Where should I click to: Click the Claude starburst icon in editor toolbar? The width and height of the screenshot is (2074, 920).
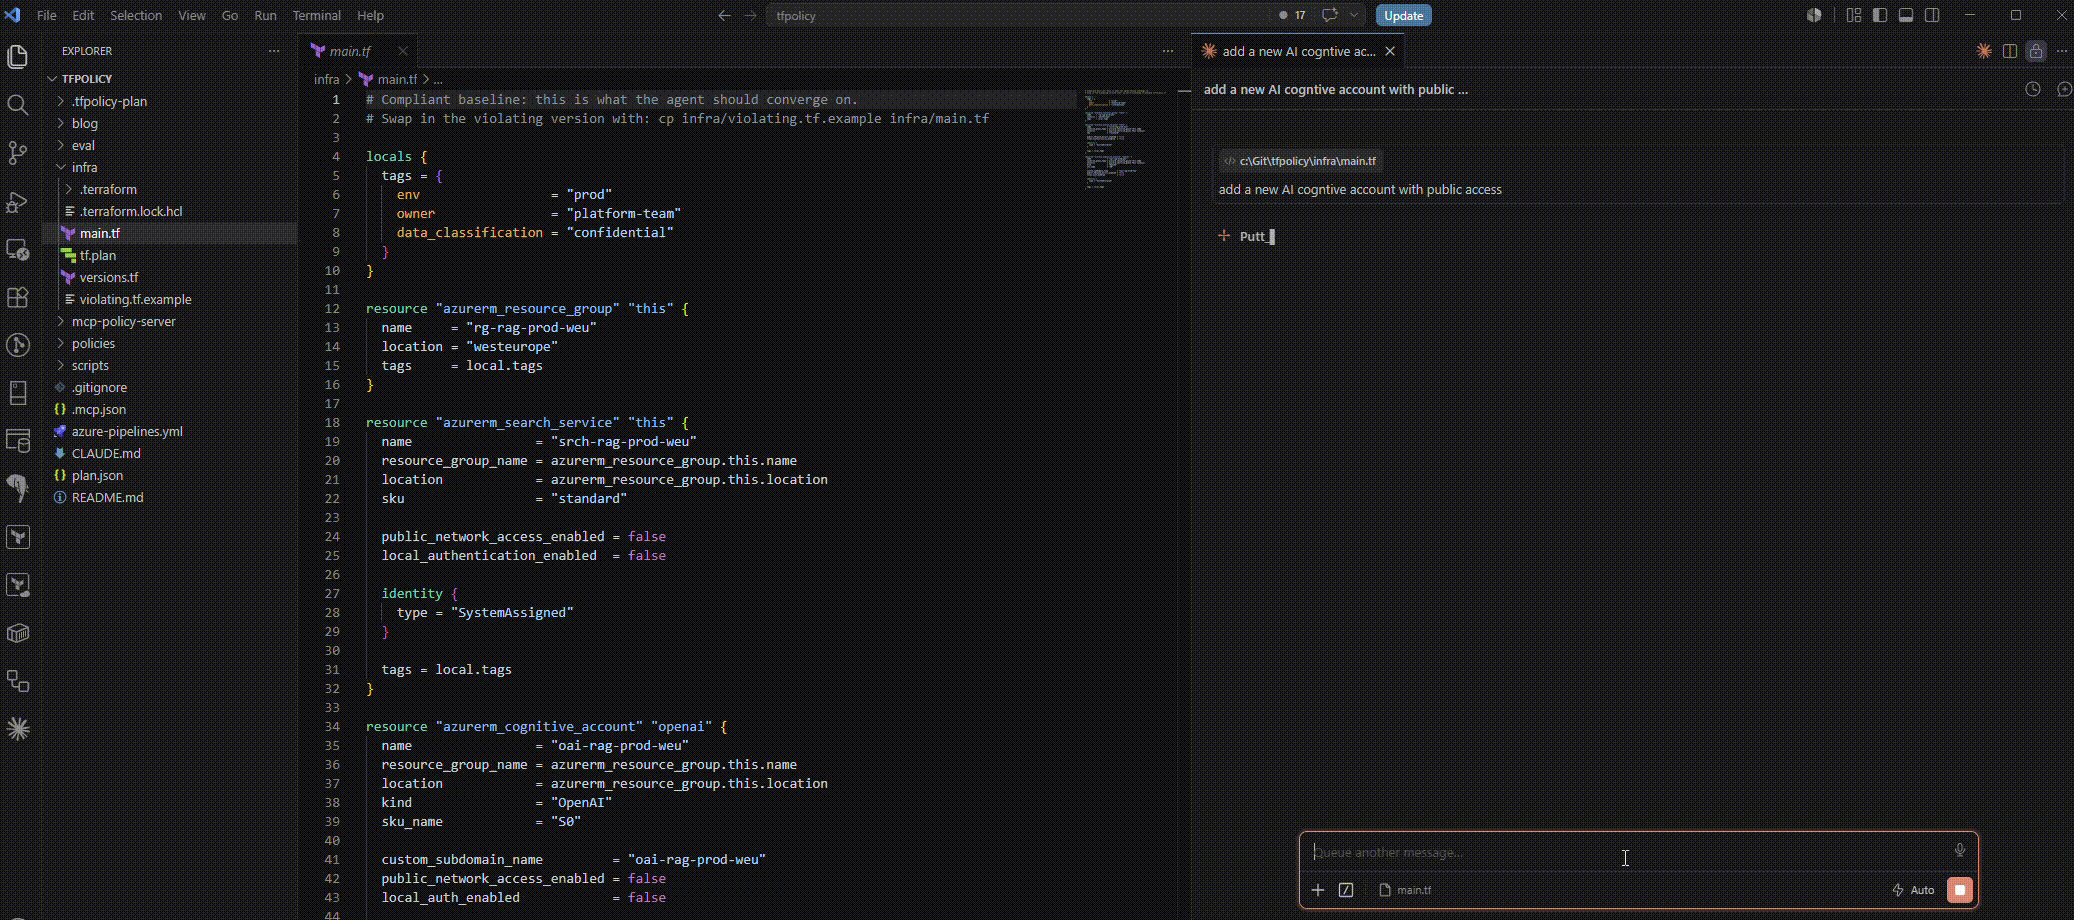1984,51
